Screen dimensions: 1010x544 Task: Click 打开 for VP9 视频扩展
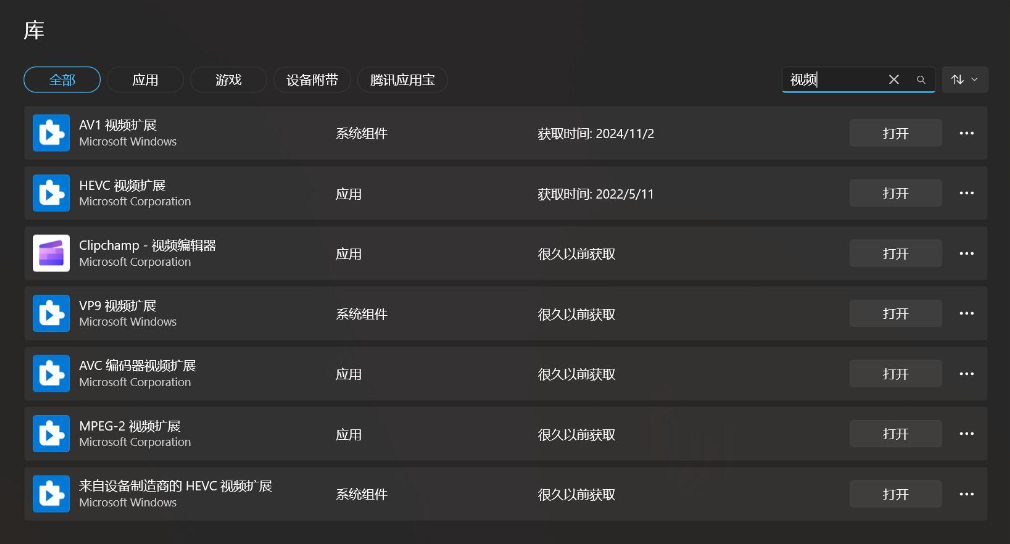point(895,314)
